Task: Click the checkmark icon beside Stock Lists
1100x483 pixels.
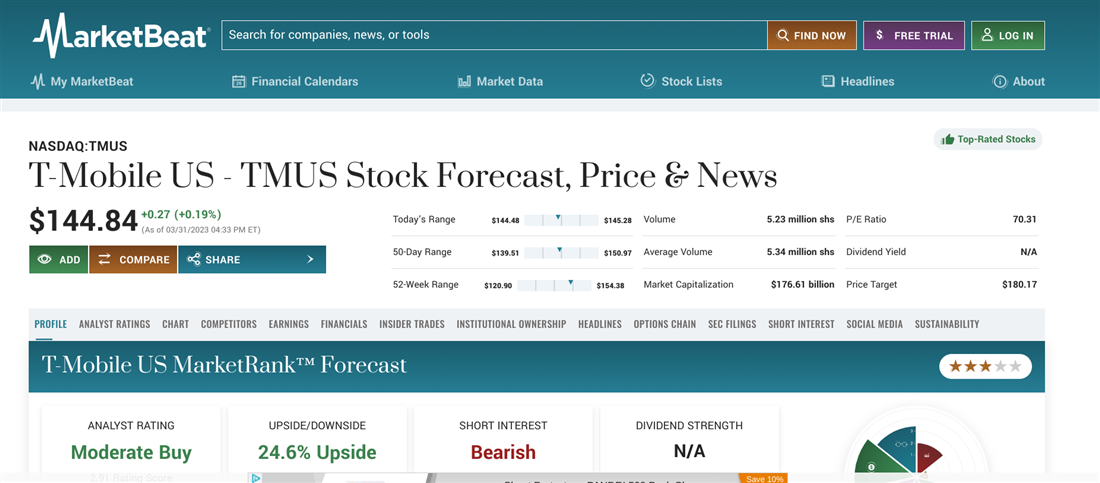Action: click(648, 81)
